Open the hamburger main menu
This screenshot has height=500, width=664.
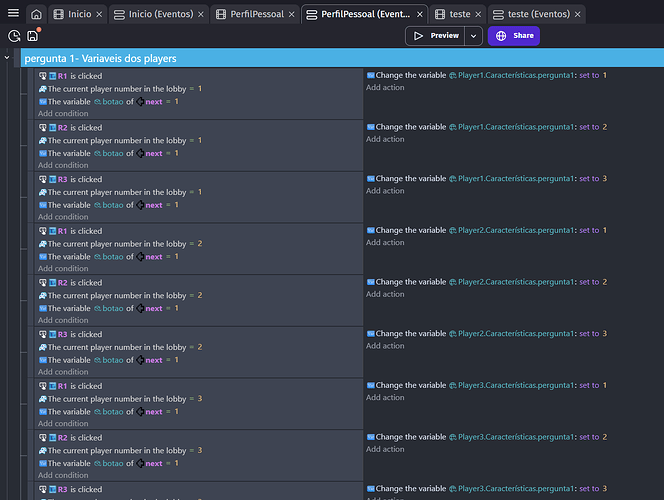(13, 14)
